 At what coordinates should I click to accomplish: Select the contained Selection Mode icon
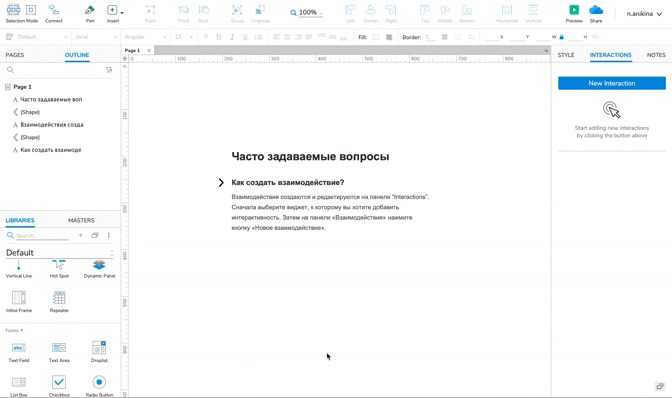31,9
